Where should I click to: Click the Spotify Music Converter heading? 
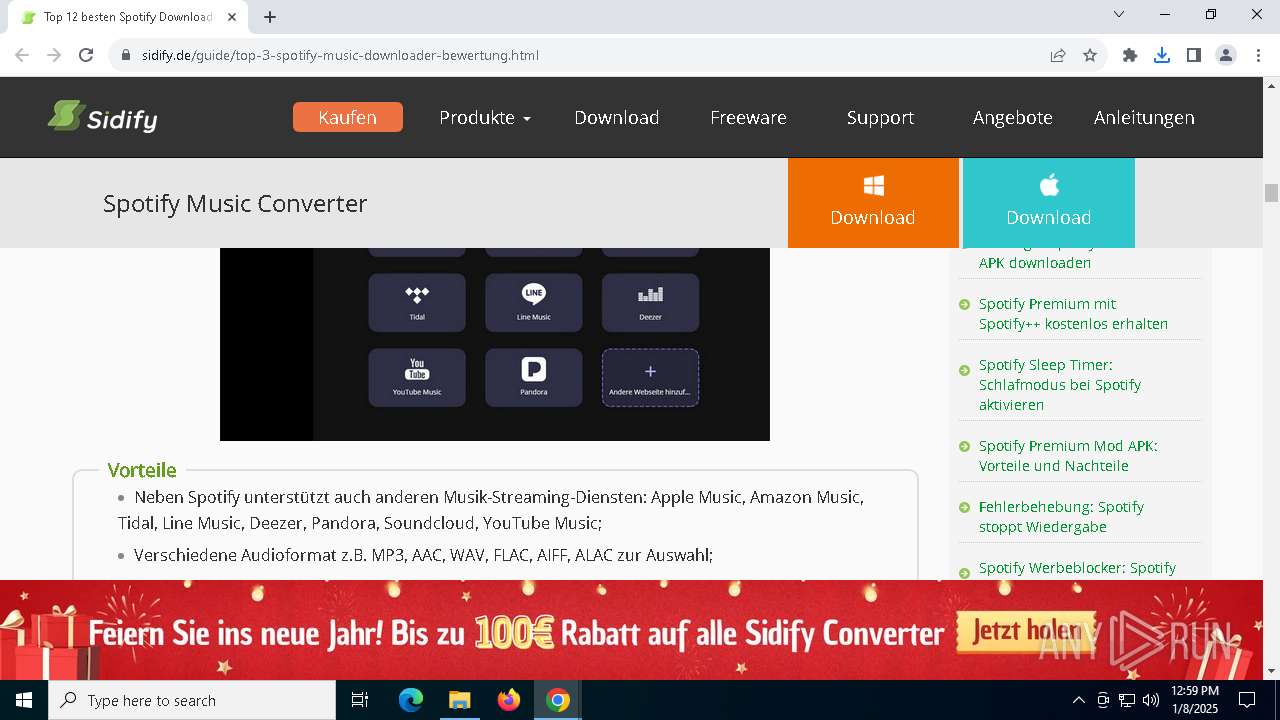click(235, 203)
